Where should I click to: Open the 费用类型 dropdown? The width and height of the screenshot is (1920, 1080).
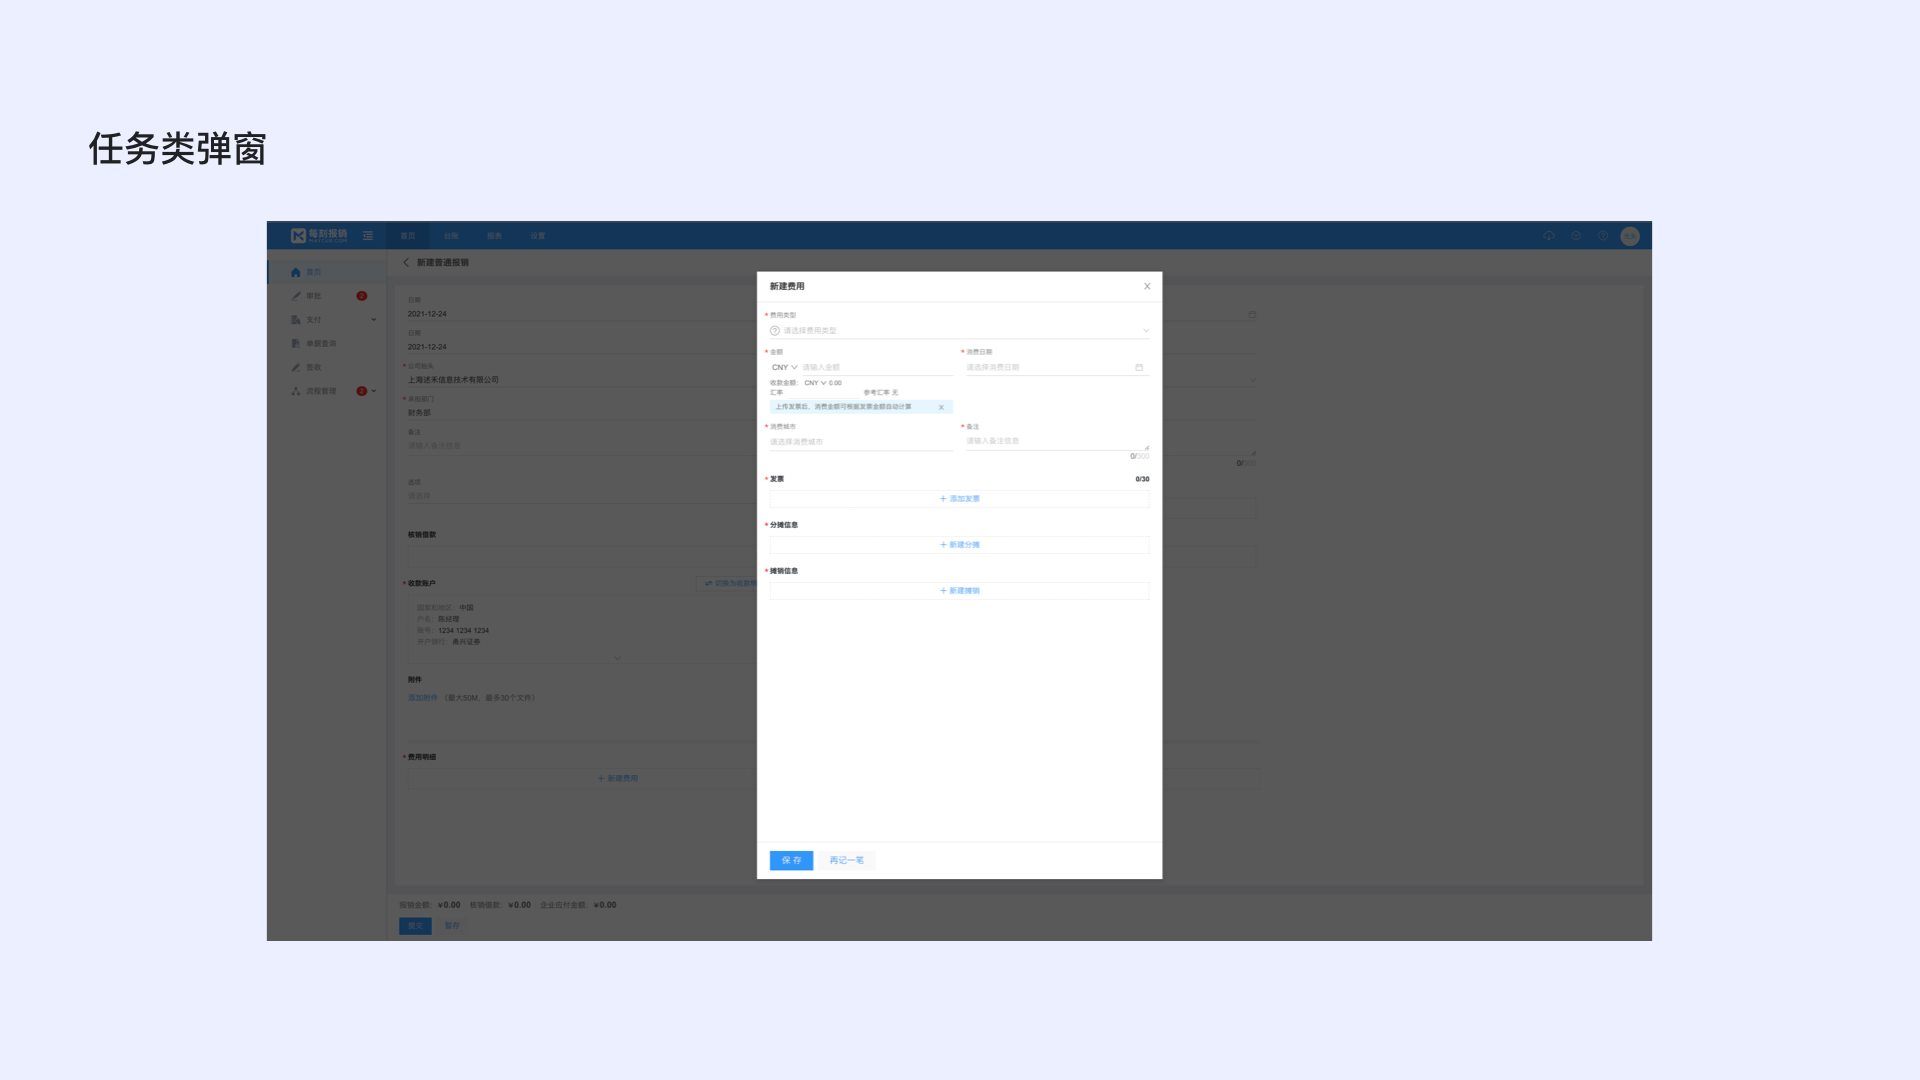(959, 331)
